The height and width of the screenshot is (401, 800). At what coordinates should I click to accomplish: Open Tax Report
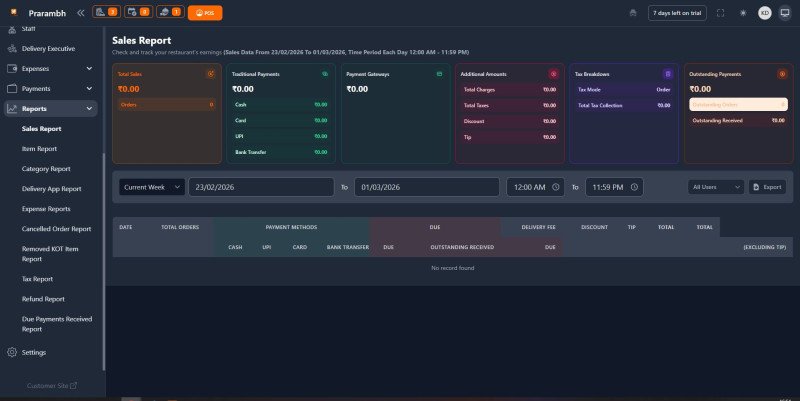point(37,279)
